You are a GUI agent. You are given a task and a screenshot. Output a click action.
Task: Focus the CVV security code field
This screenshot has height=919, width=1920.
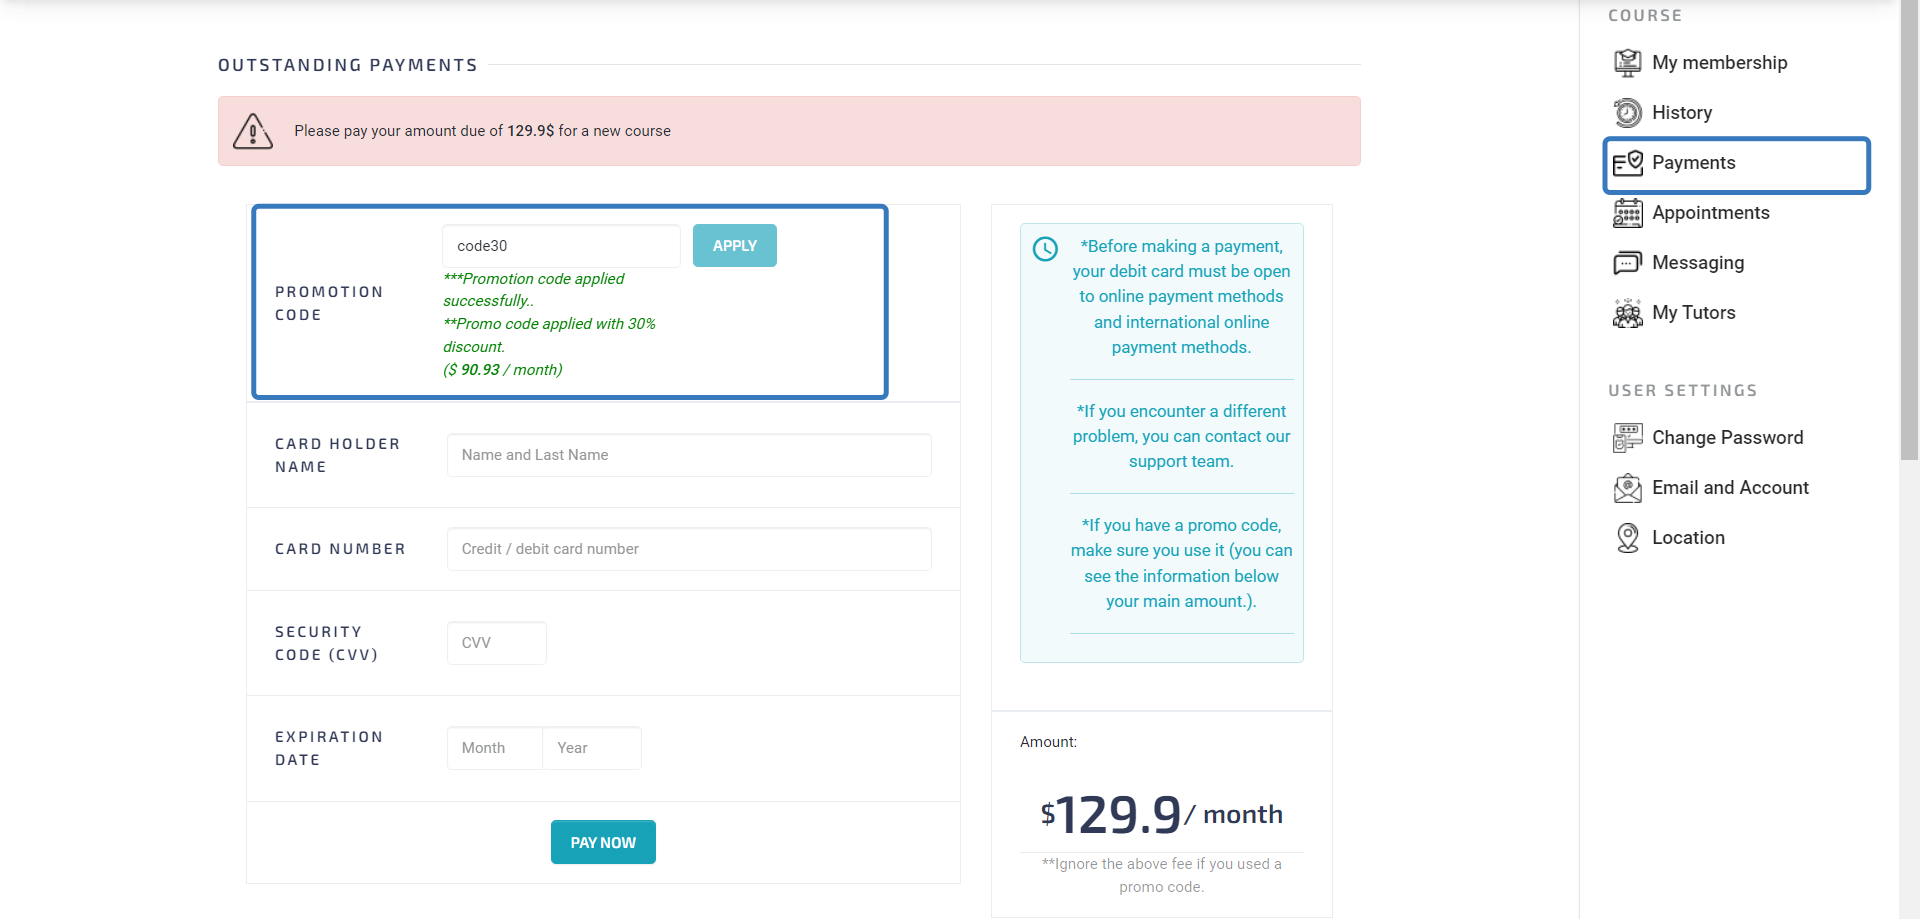click(497, 643)
